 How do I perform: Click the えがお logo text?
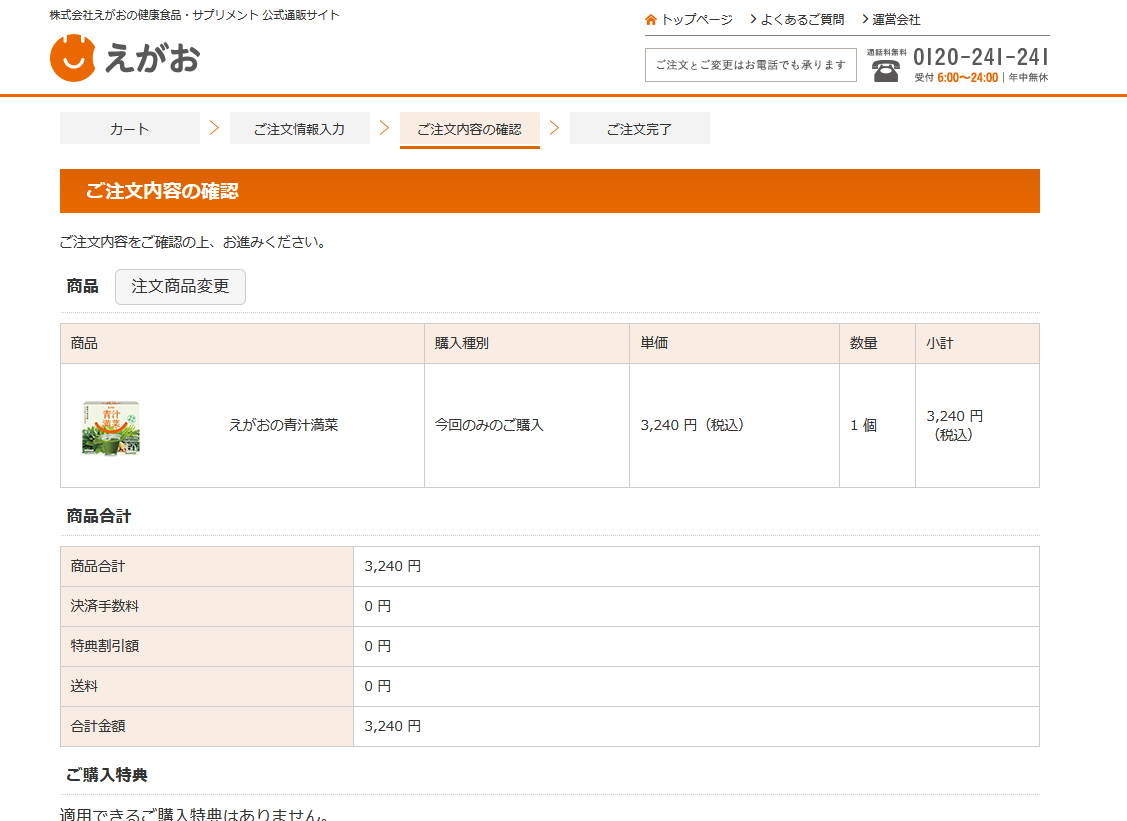coord(152,58)
